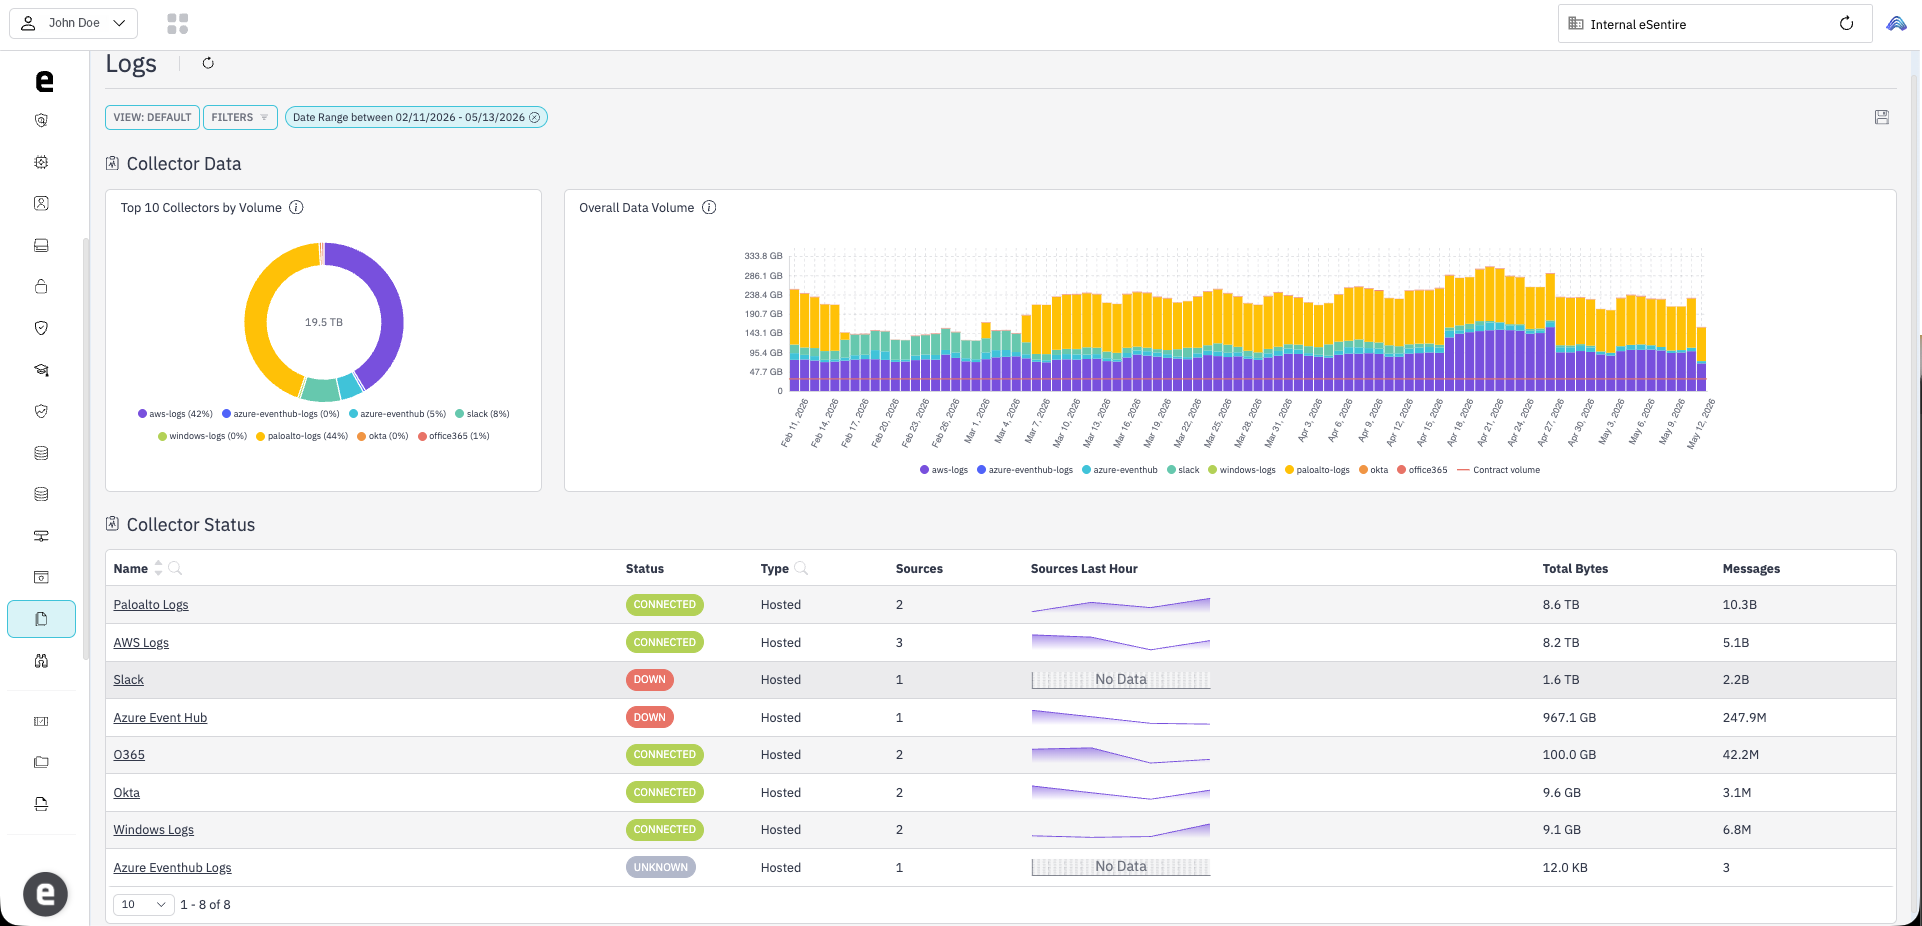The image size is (1922, 926).
Task: Open the shield with chart line sidebar icon
Action: [41, 411]
